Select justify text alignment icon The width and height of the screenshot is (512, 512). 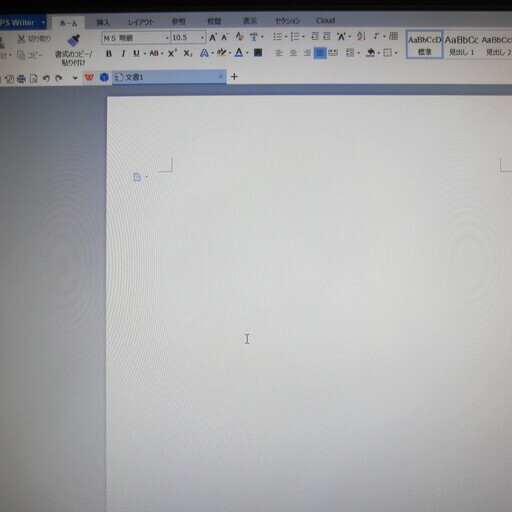pos(320,53)
